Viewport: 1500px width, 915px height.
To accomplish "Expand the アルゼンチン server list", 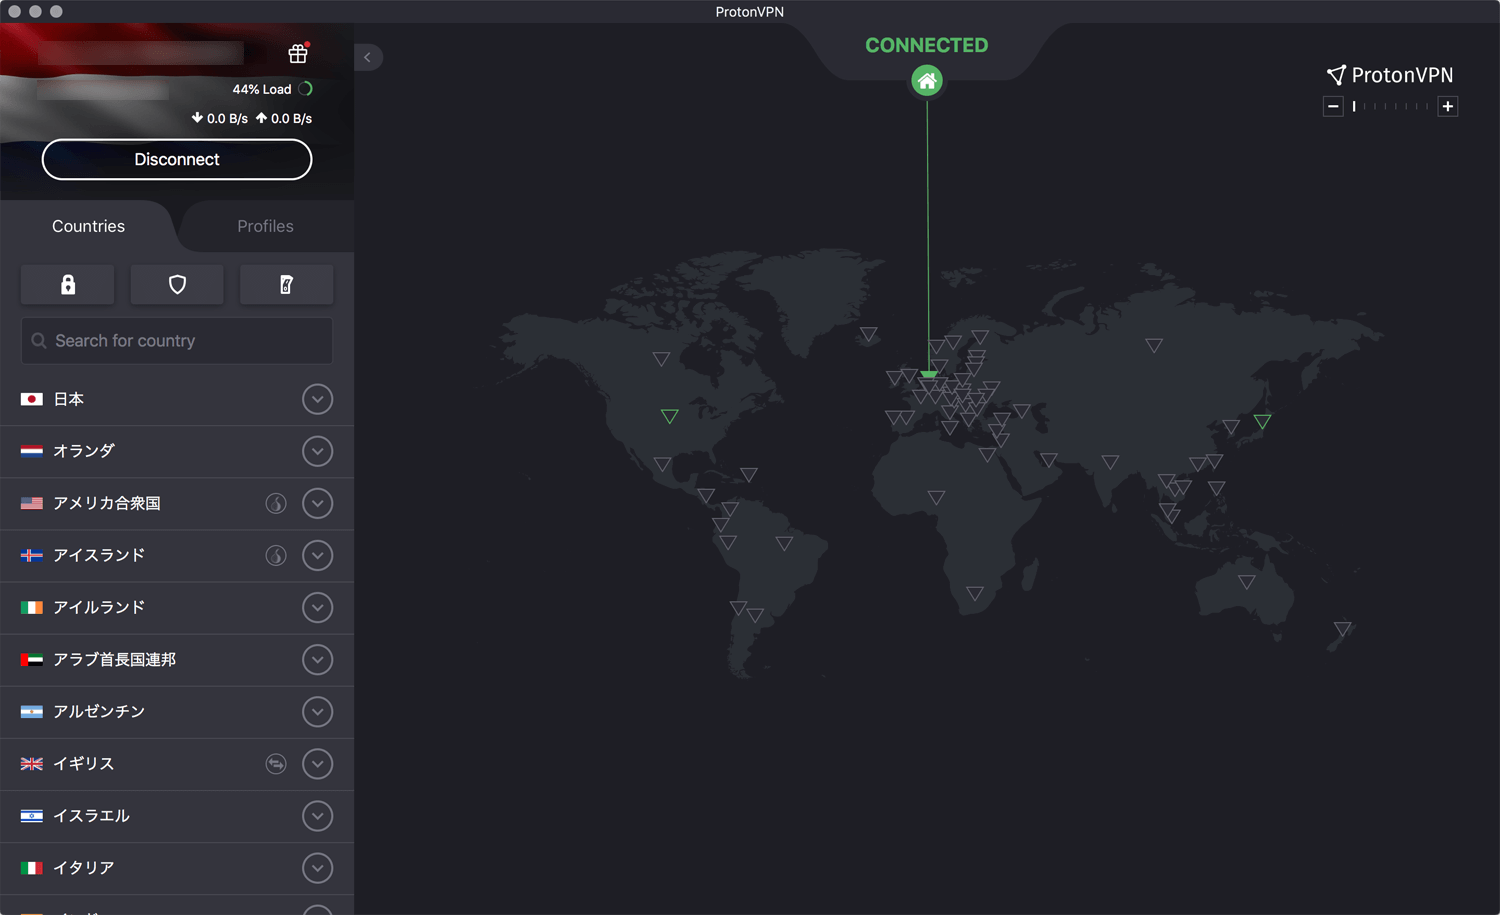I will tap(317, 711).
